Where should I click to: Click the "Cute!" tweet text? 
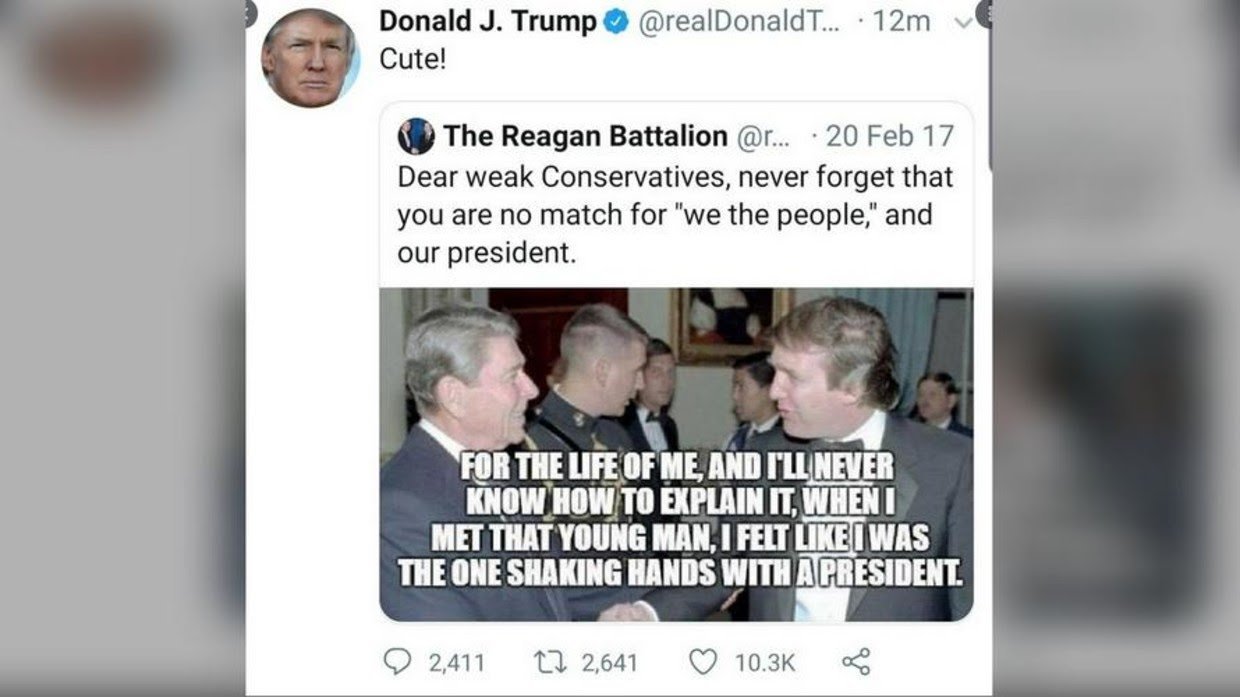pos(413,60)
